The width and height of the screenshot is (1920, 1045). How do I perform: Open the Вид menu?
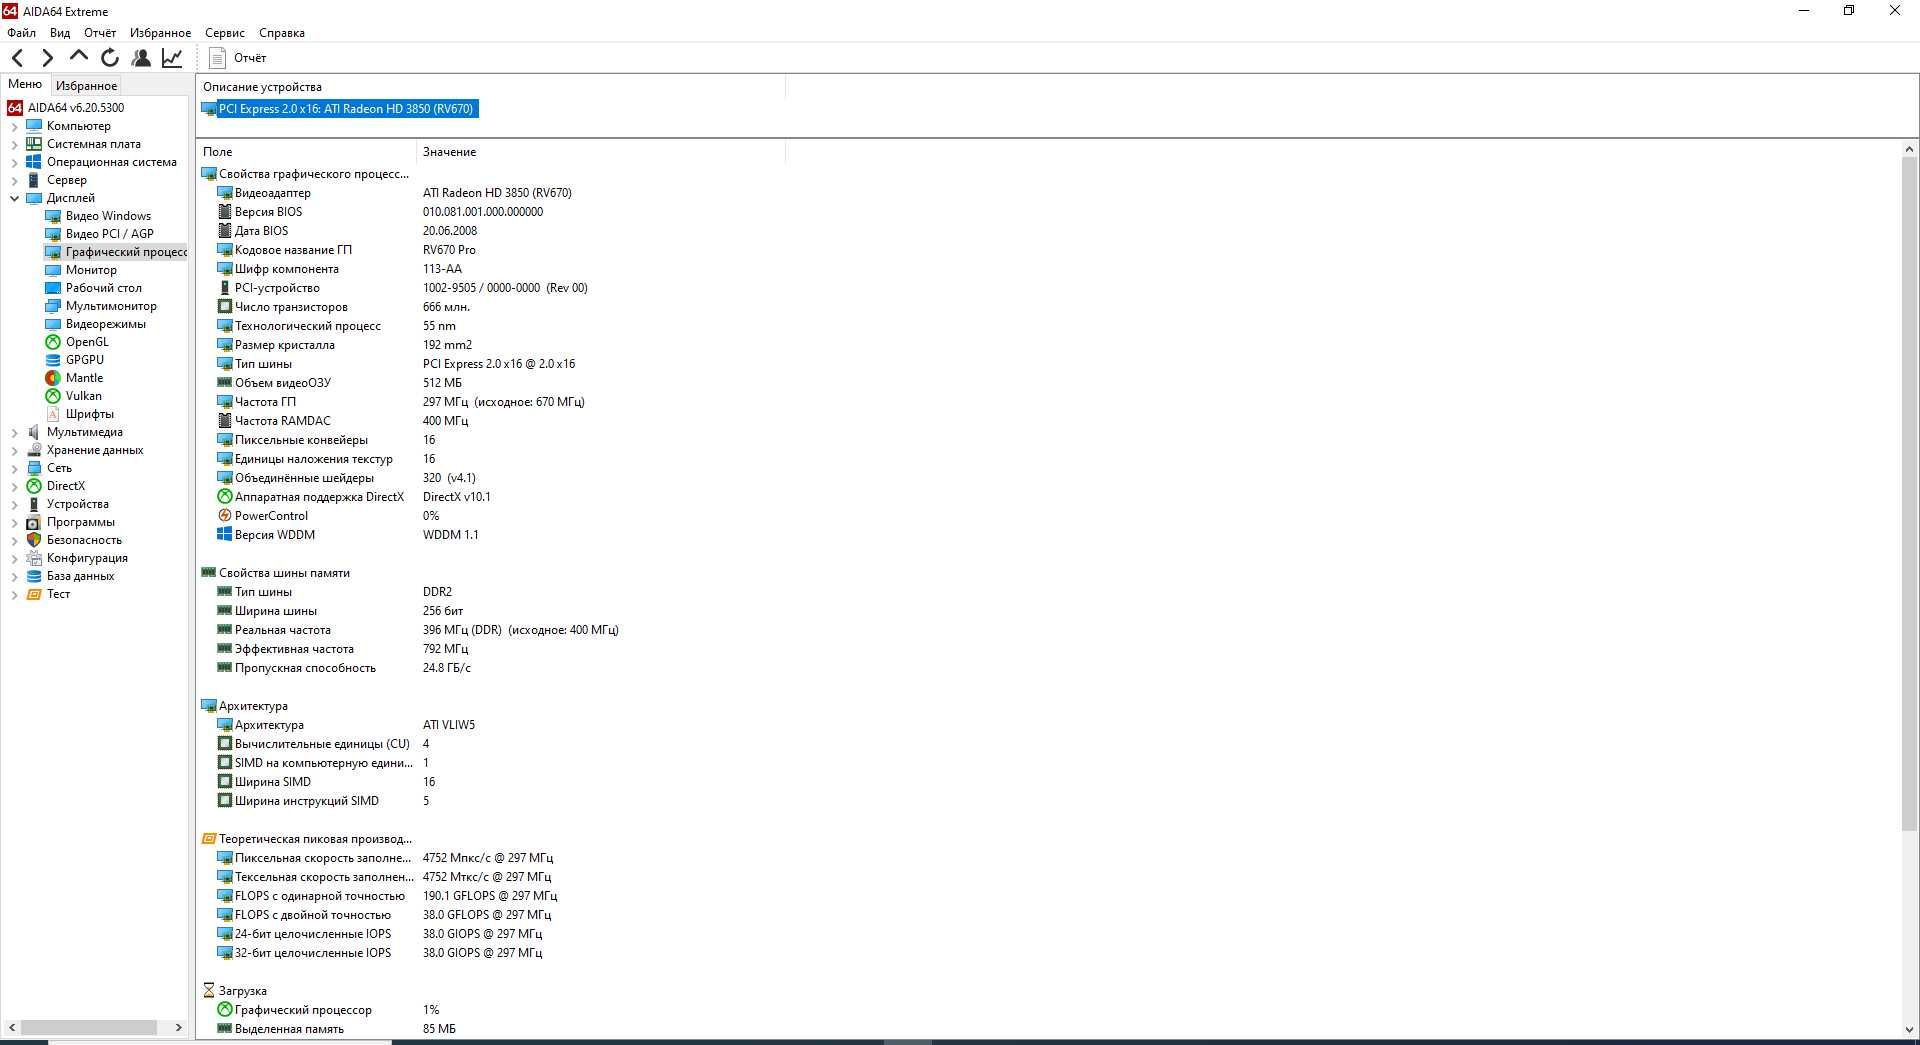coord(60,33)
